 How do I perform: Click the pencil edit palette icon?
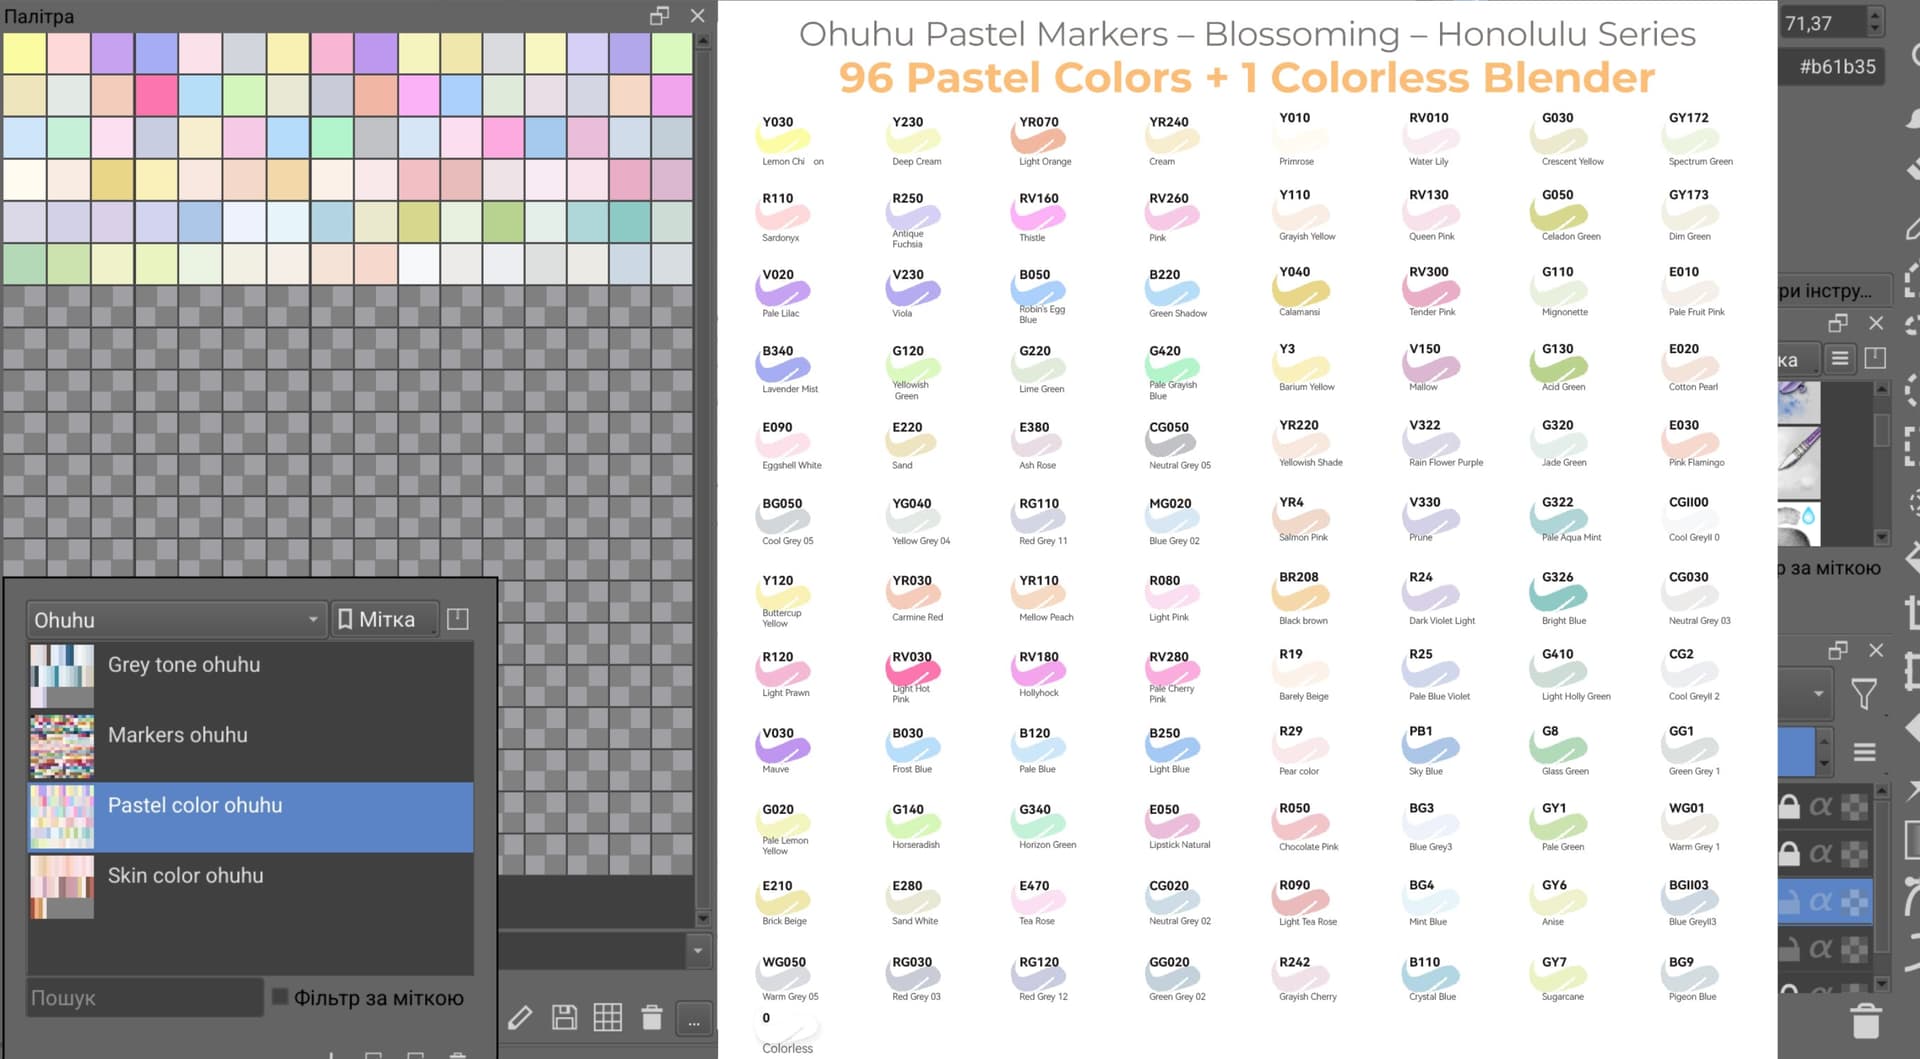coord(520,1018)
